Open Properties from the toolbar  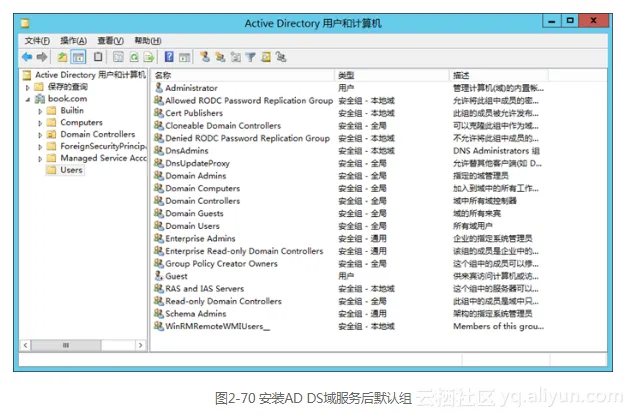tap(118, 57)
